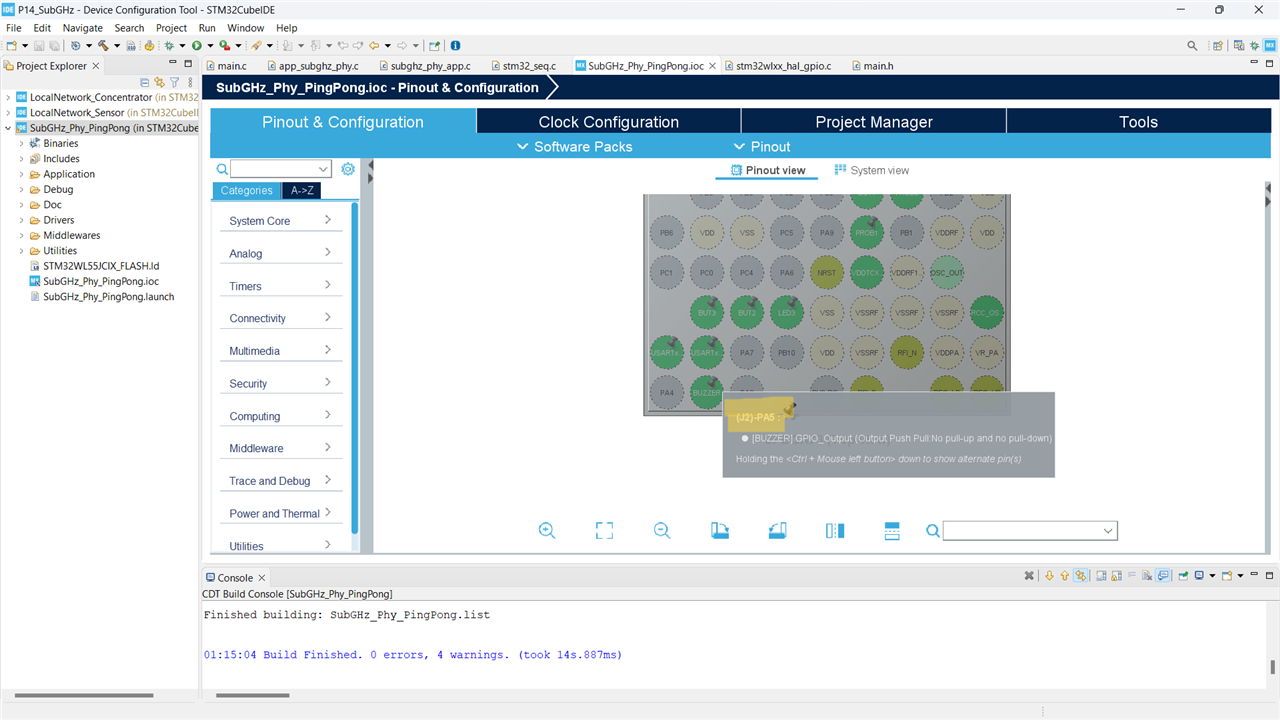Click the Run green play toolbar icon
Image resolution: width=1280 pixels, height=720 pixels.
click(x=197, y=45)
